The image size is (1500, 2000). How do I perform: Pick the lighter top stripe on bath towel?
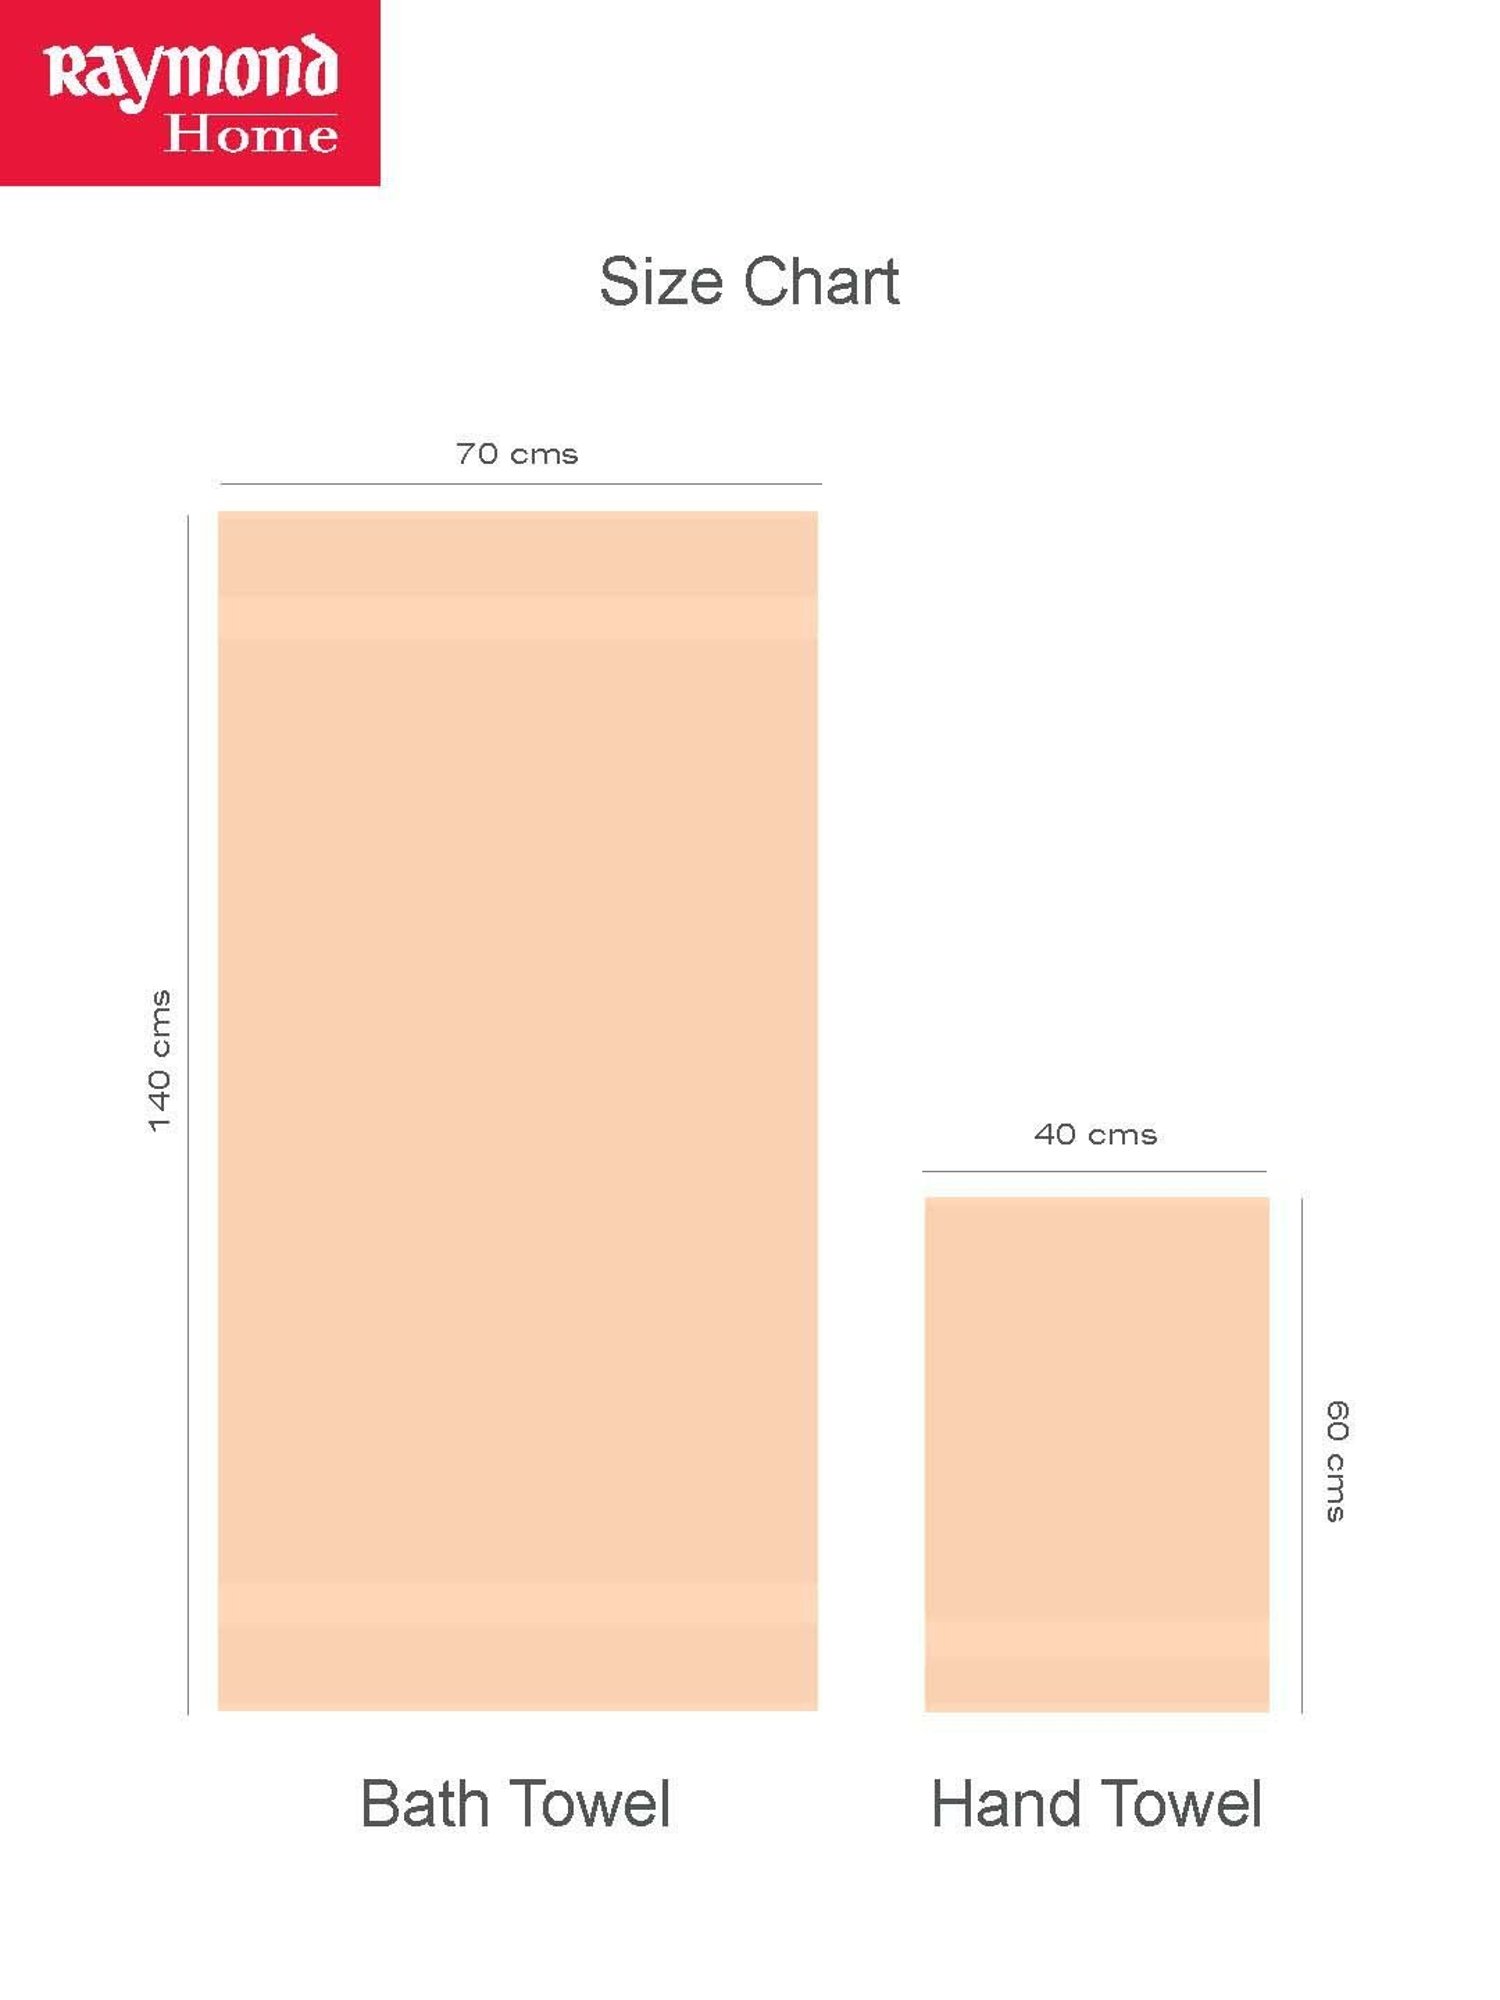pyautogui.click(x=518, y=617)
